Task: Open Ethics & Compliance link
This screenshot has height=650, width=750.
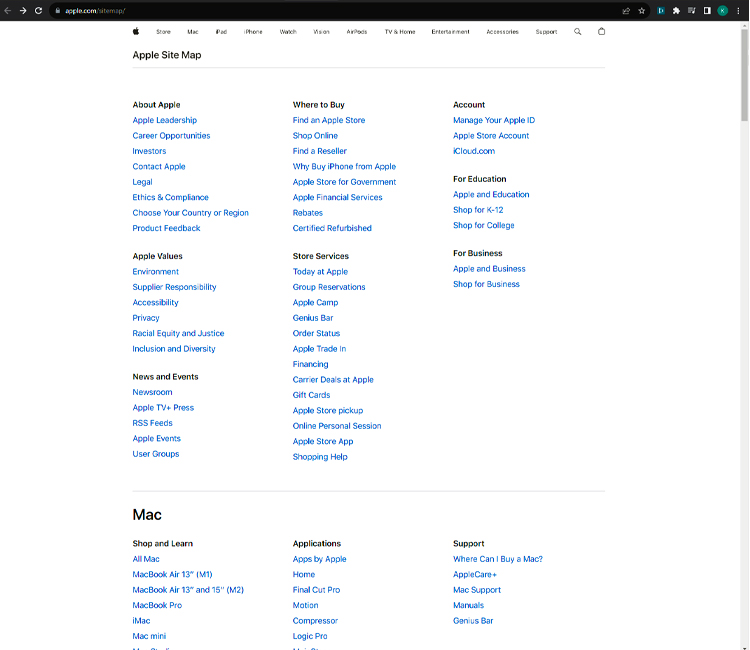Action: click(x=170, y=197)
